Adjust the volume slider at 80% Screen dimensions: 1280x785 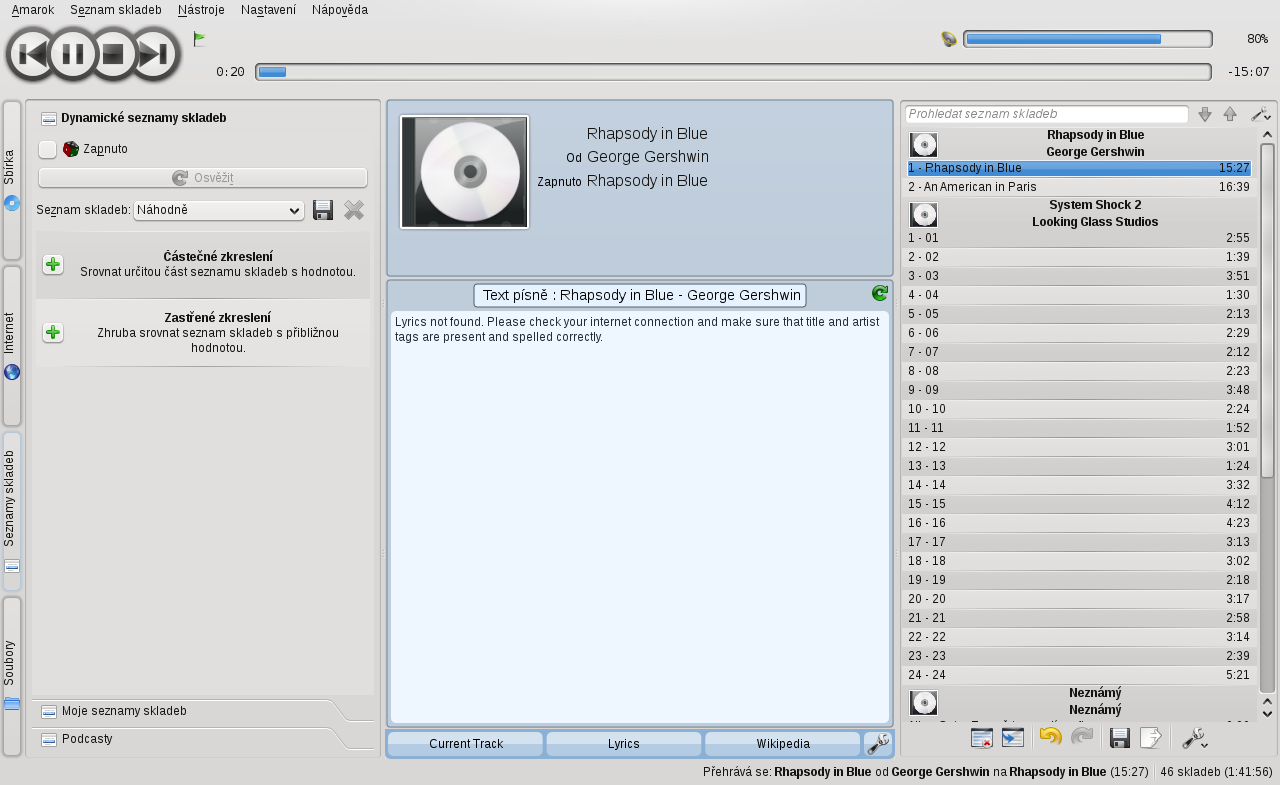point(1088,39)
